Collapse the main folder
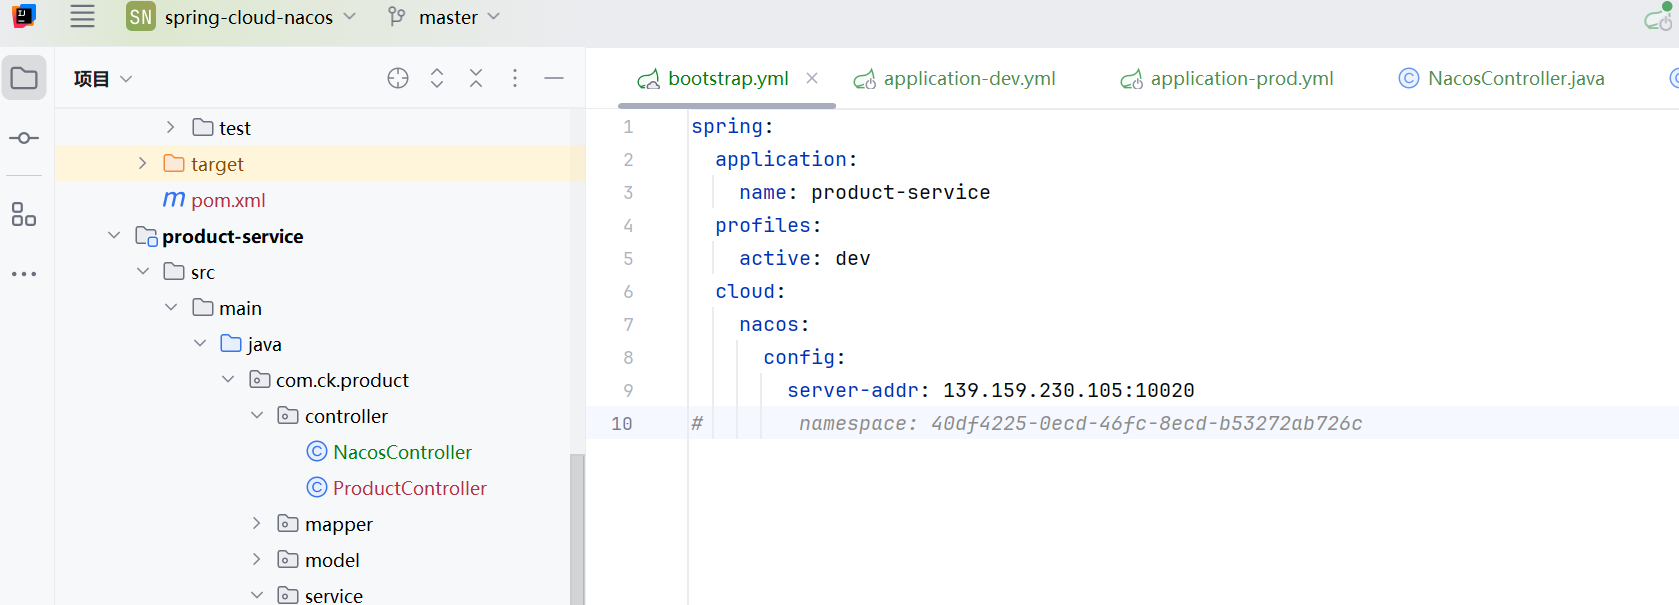Image resolution: width=1679 pixels, height=605 pixels. point(171,307)
